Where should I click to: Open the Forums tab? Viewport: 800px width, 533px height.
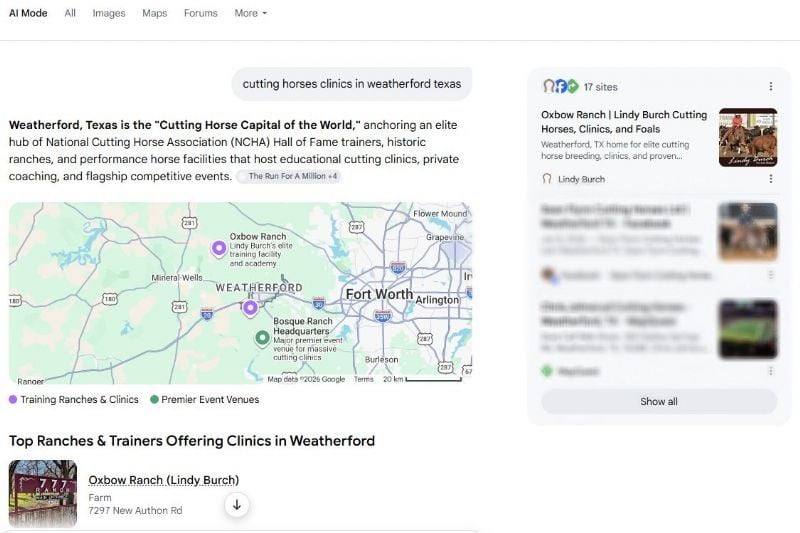201,13
